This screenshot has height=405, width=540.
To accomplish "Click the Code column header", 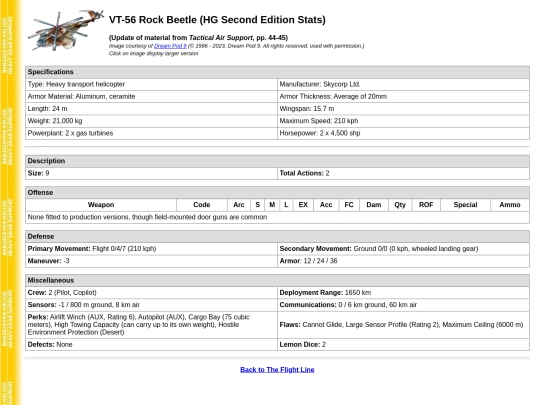I will pos(202,205).
